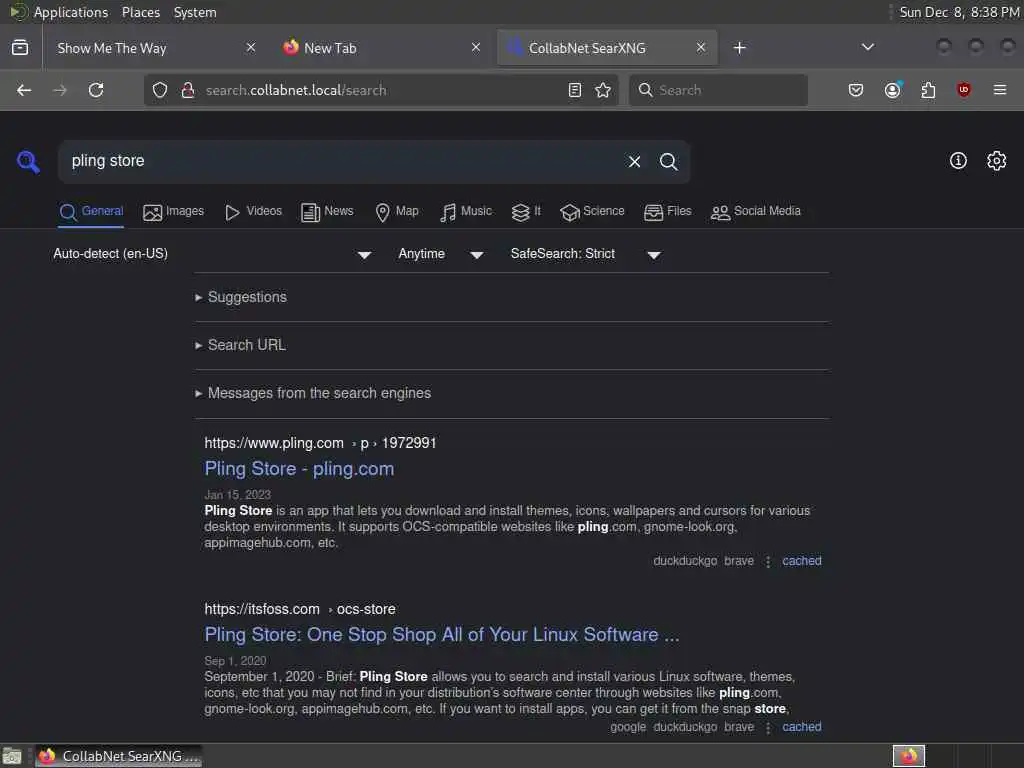Open the Applications menu
Viewport: 1024px width, 768px height.
coord(71,12)
